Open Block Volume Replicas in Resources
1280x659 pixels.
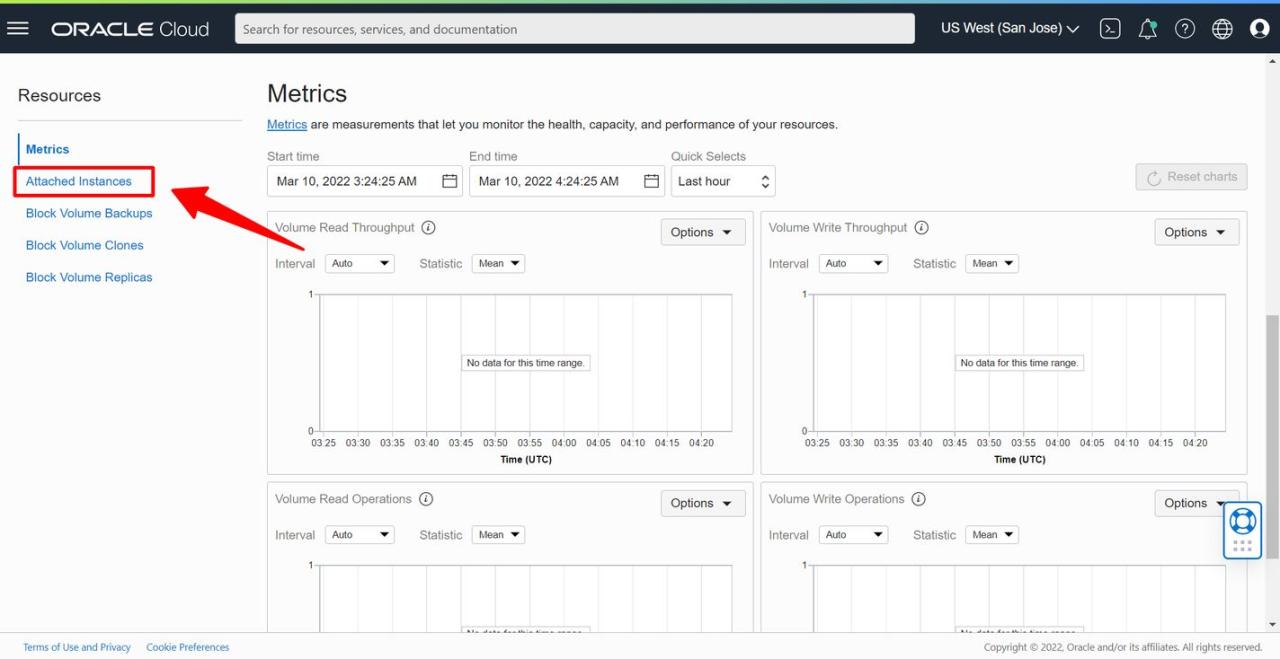tap(89, 277)
